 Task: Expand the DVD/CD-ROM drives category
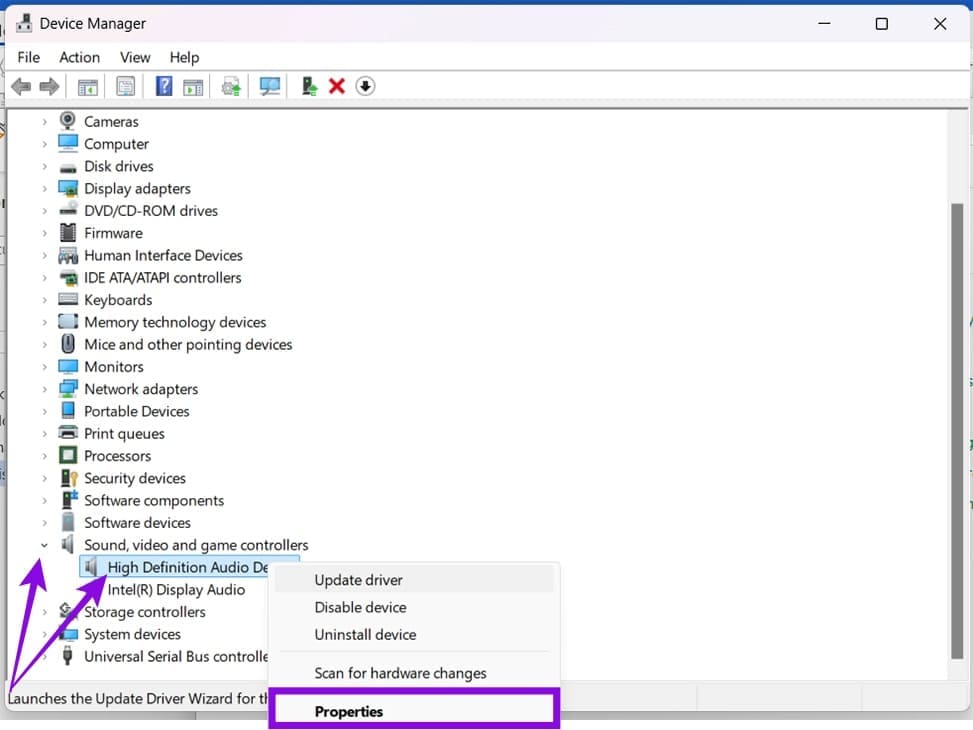[44, 211]
